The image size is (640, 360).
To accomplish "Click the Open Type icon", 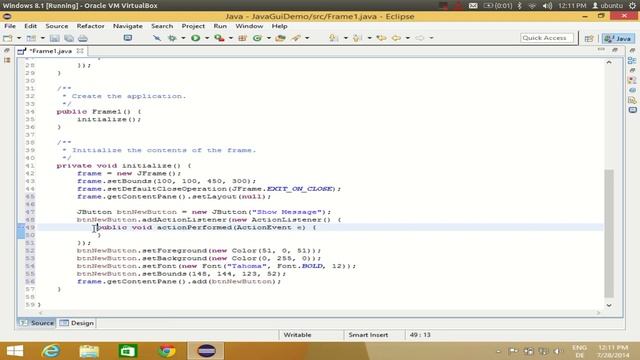I will [280, 38].
